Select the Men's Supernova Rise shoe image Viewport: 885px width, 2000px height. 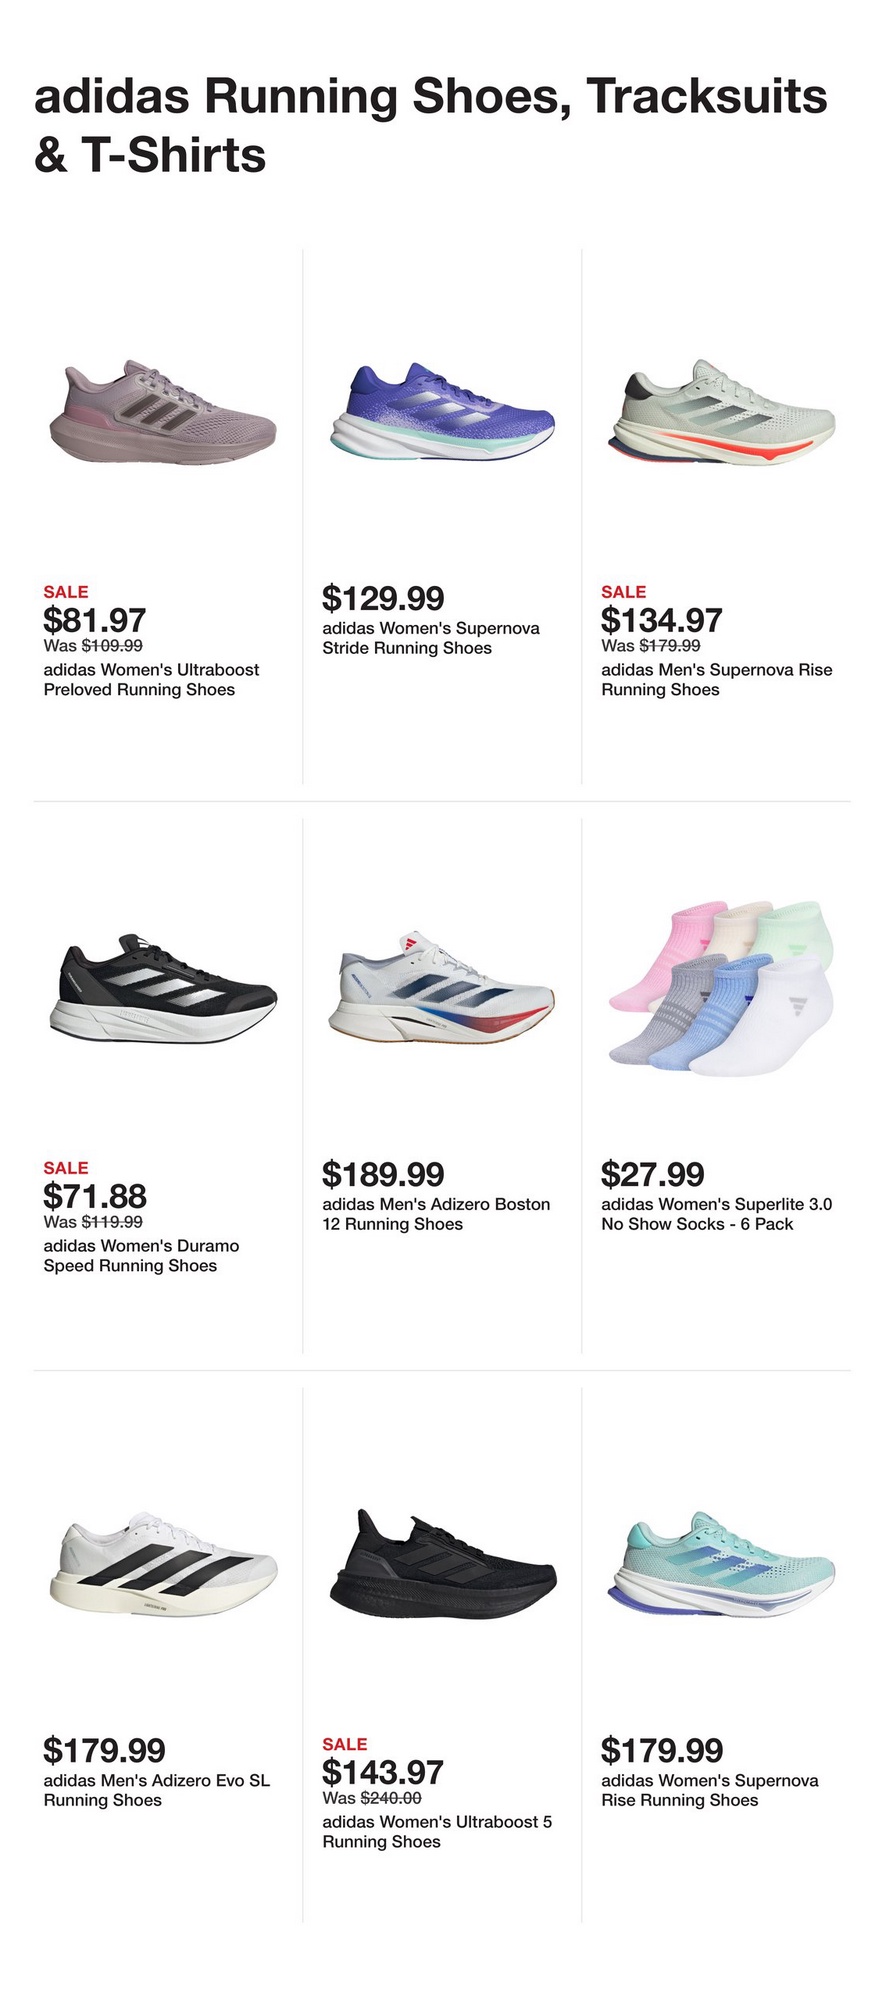721,412
